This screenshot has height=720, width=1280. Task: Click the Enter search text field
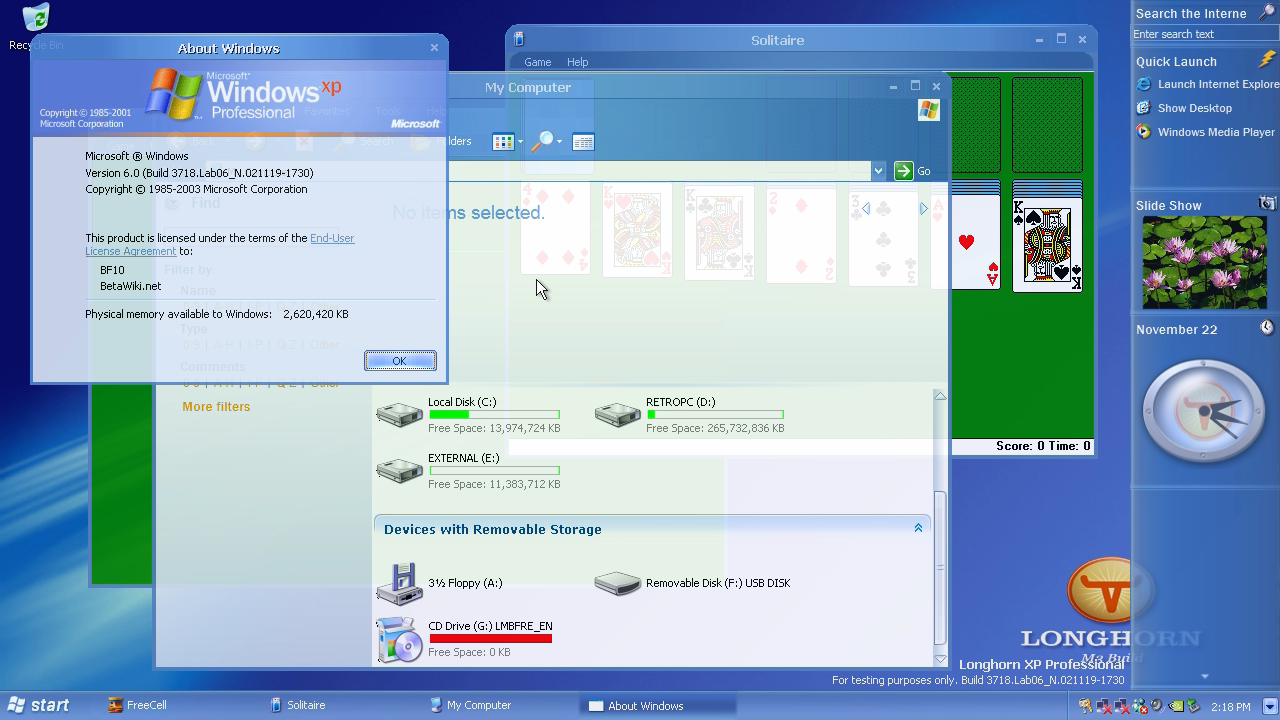pos(1204,34)
